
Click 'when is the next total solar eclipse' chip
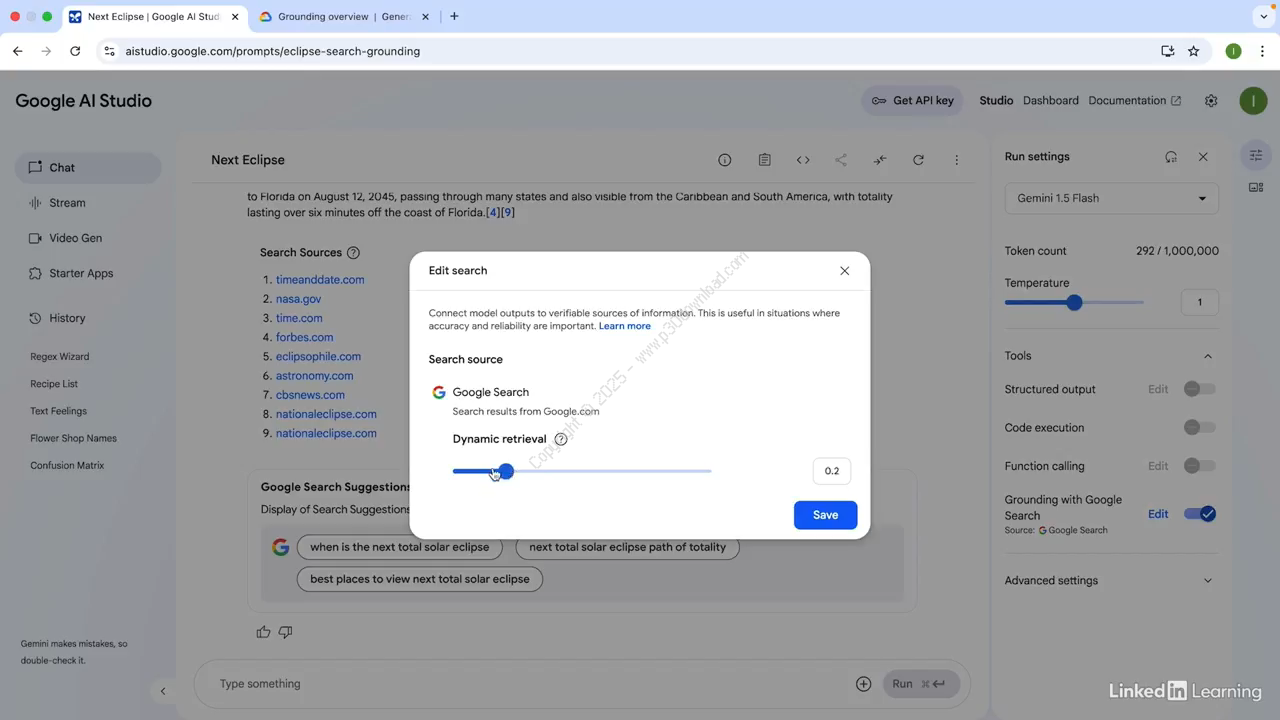pyautogui.click(x=400, y=547)
